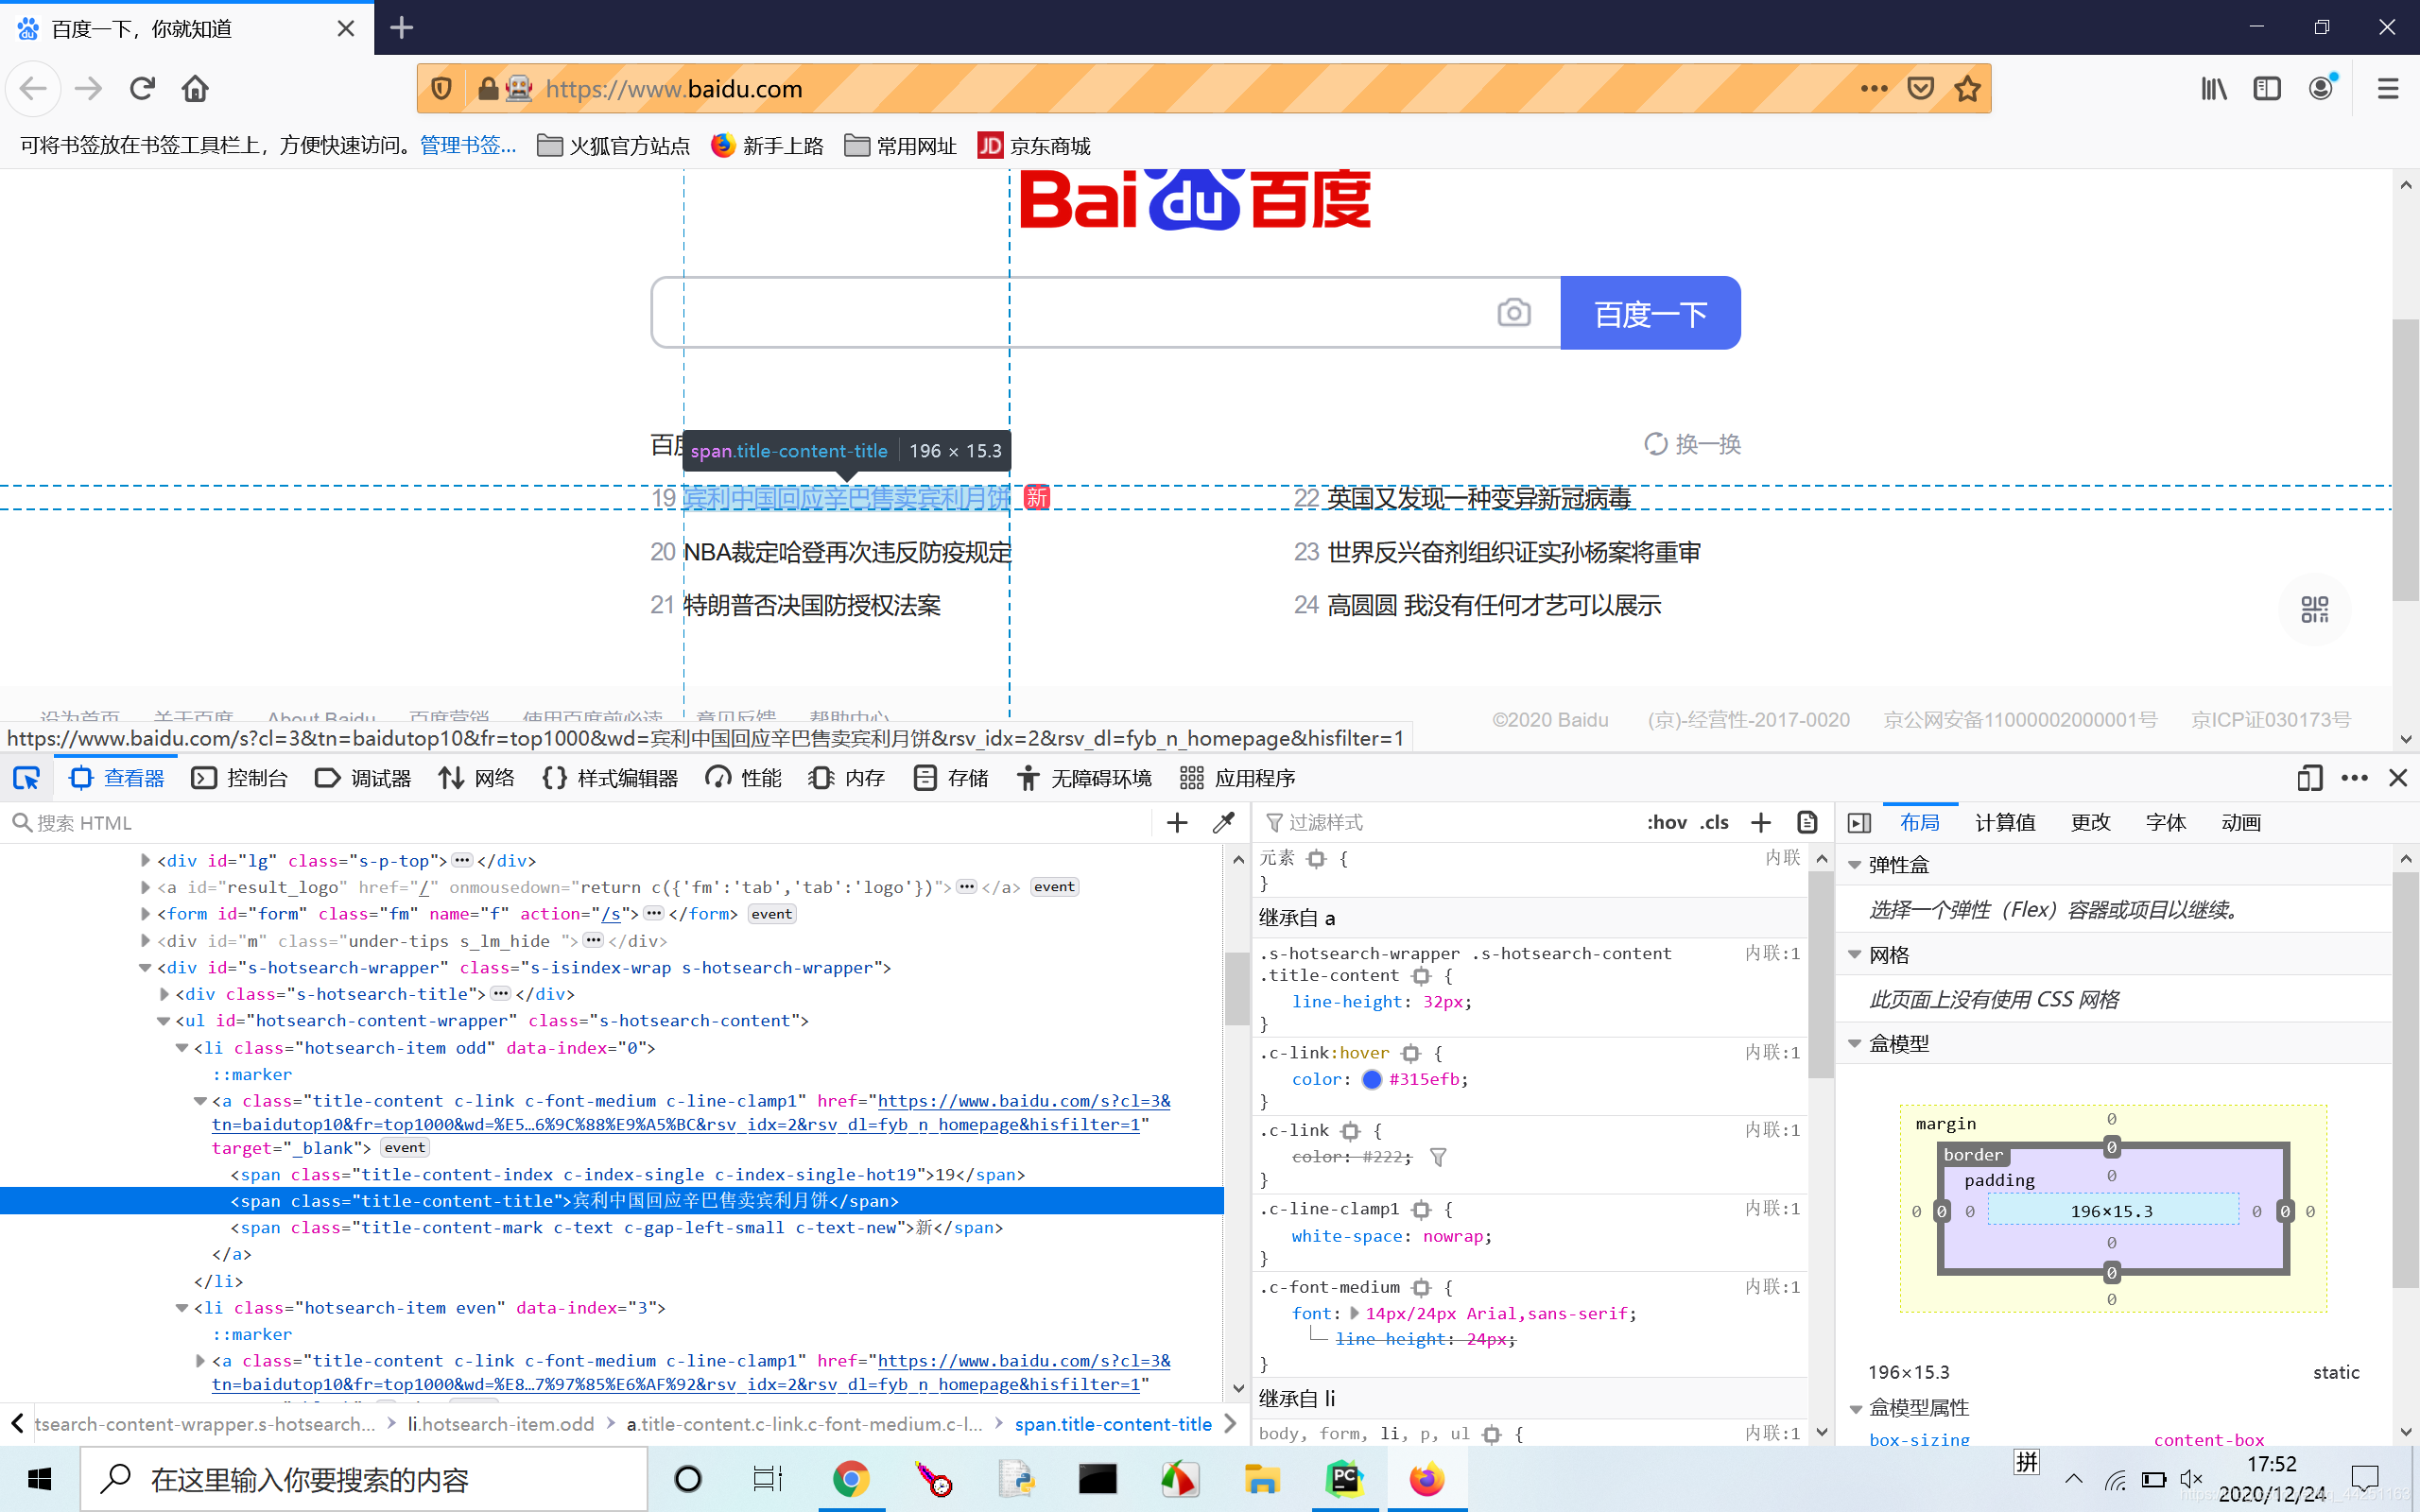
Task: Show sidebars icon in Firefox toolbar
Action: (2267, 89)
